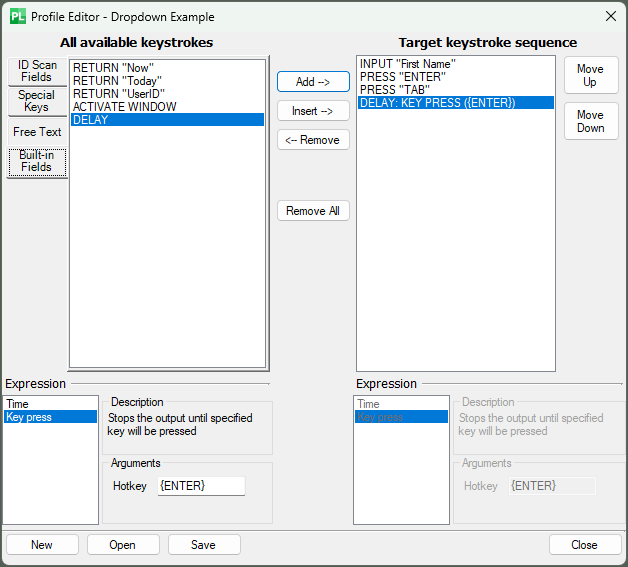The width and height of the screenshot is (628, 567).
Task: Open the Built-in Fields tab
Action: (37, 161)
